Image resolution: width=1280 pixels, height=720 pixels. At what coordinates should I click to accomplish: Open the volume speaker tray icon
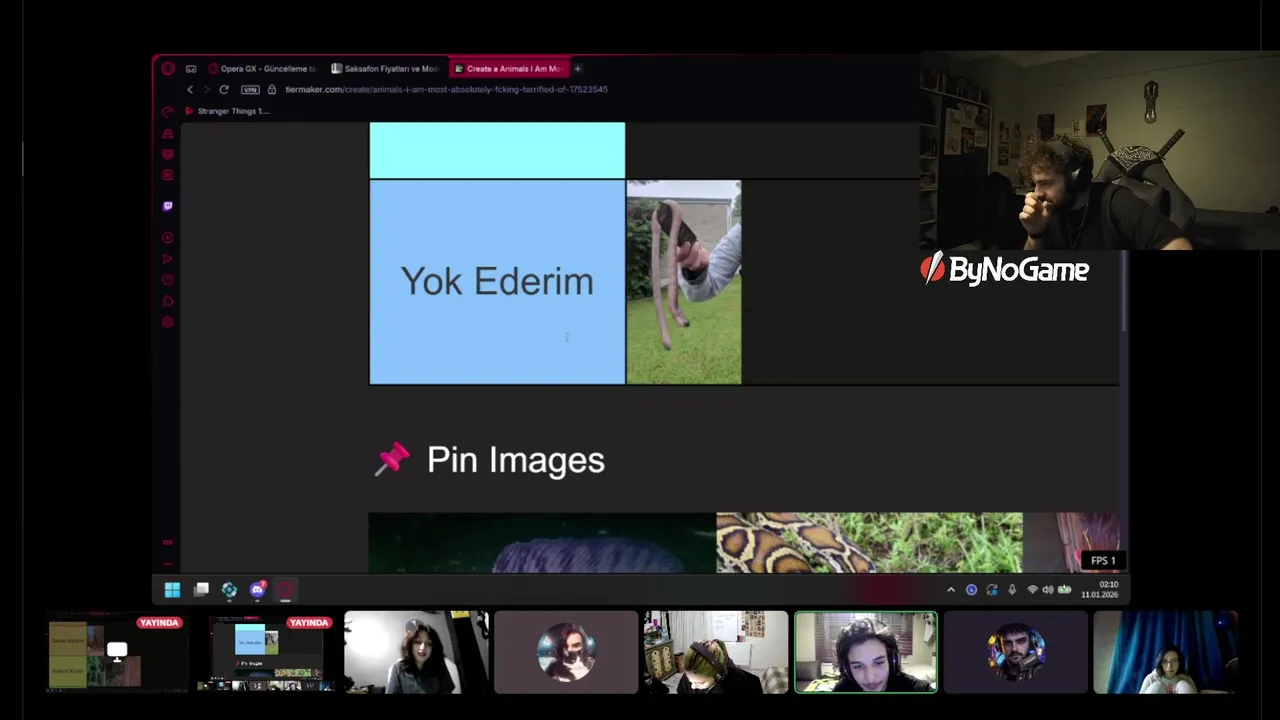(1048, 590)
